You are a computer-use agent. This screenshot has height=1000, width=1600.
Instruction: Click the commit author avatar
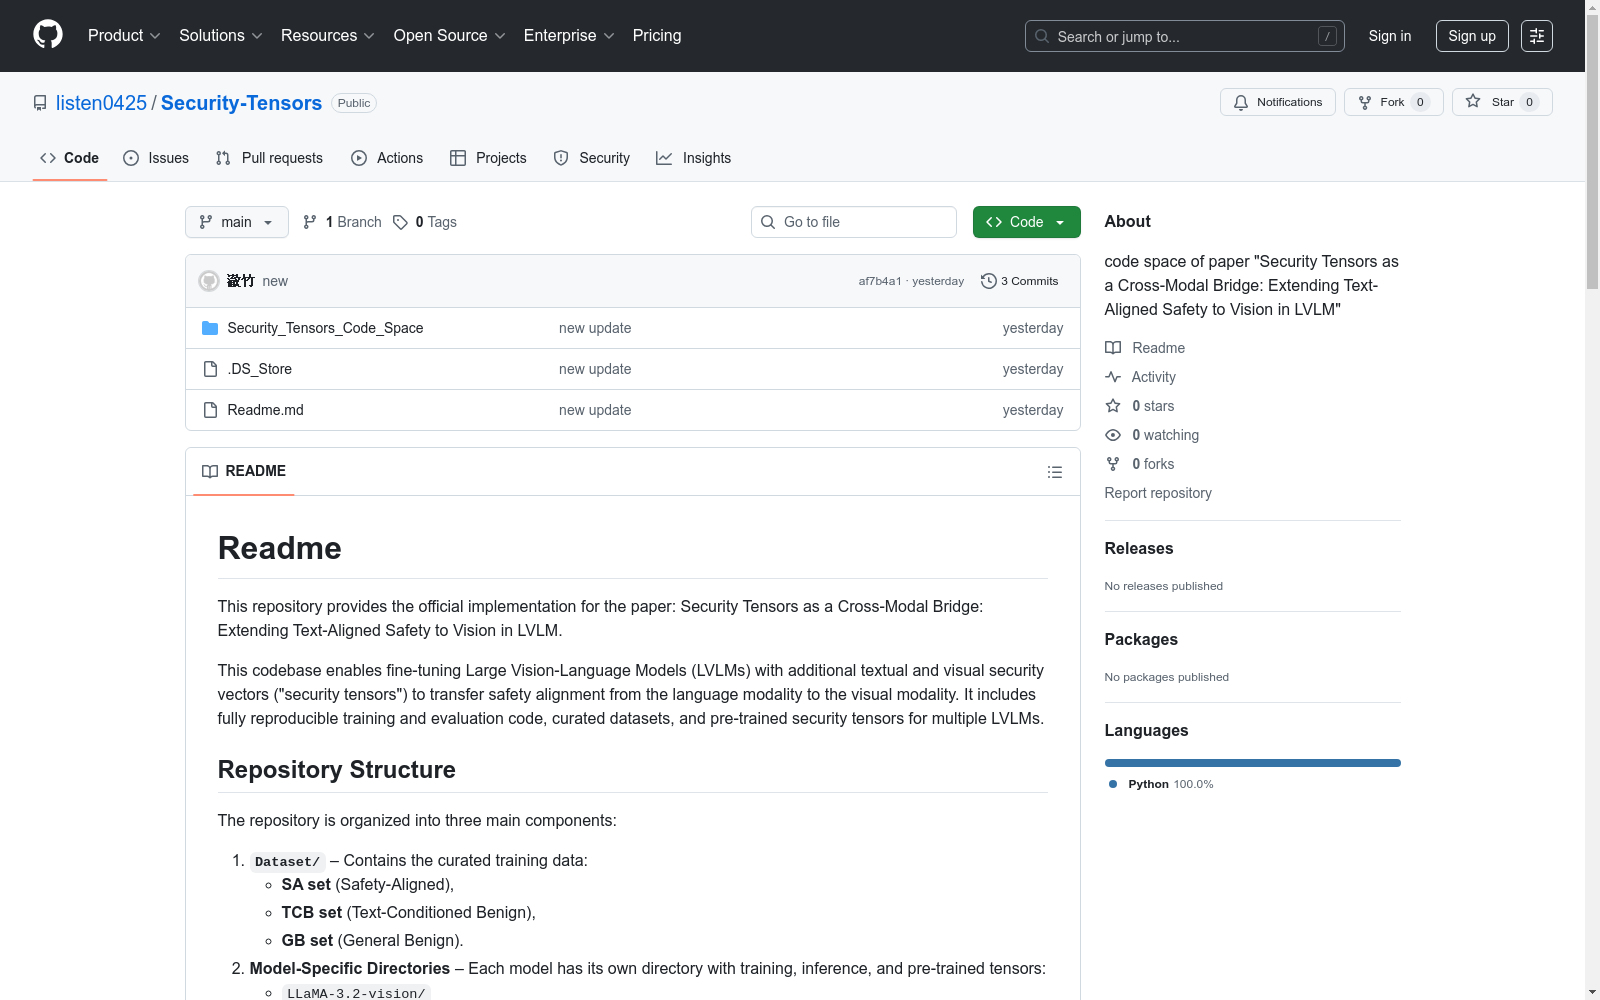coord(209,281)
